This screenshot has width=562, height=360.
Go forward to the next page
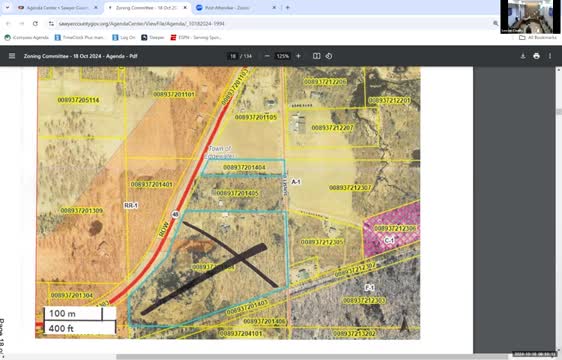pyautogui.click(x=22, y=24)
